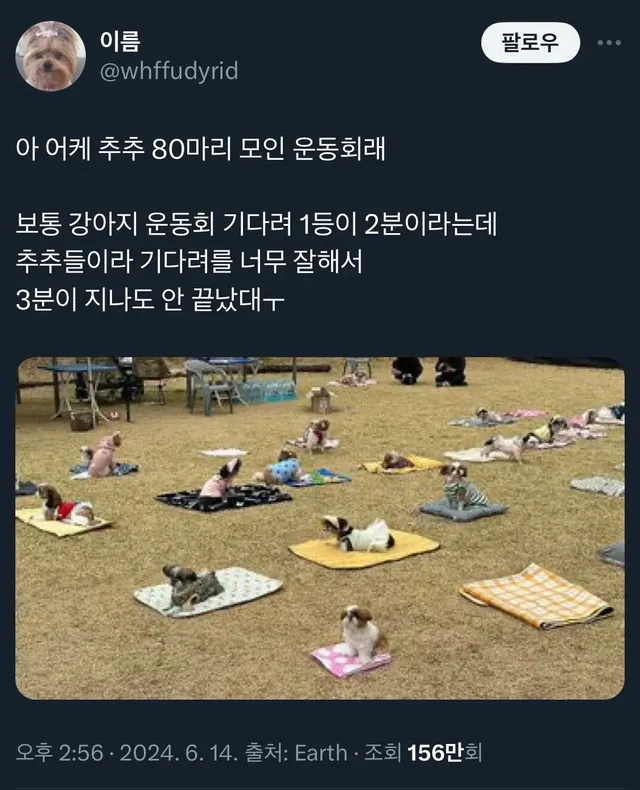
Task: View the 조회 156만회 view count
Action: coord(423,753)
